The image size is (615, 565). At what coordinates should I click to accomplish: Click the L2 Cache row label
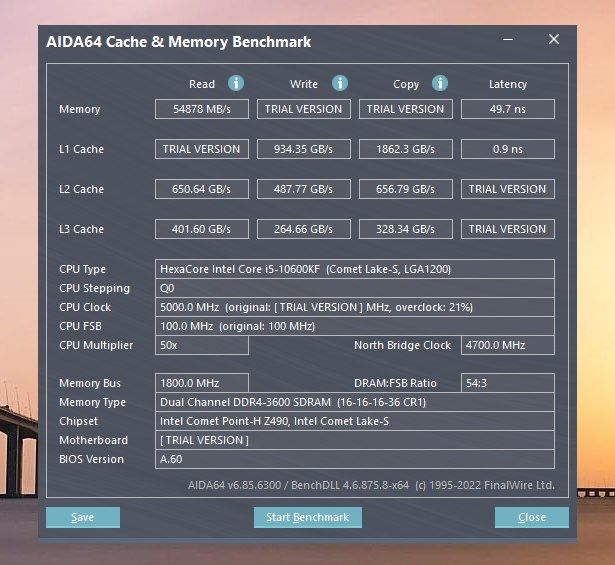[81, 189]
